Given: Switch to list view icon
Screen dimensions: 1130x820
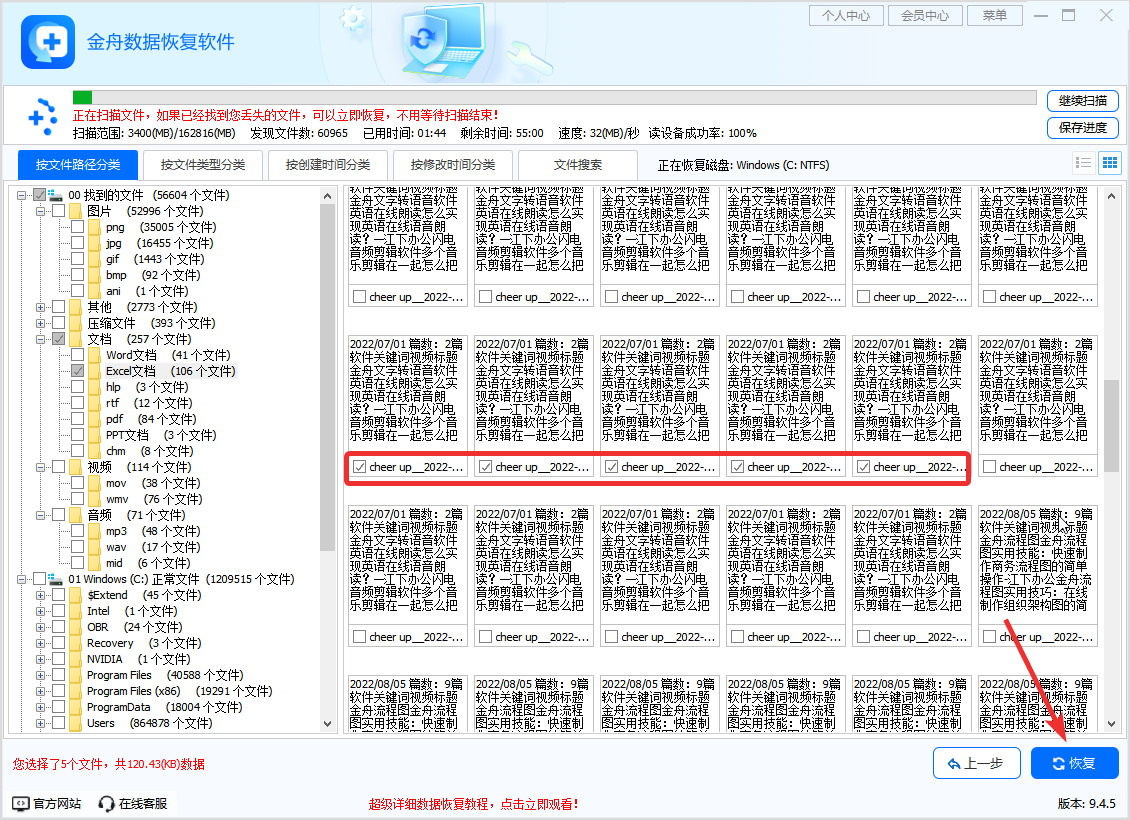Looking at the screenshot, I should click(1083, 163).
